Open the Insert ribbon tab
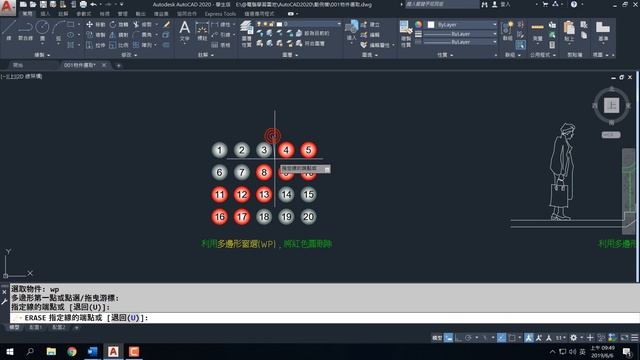The image size is (640, 360). point(45,14)
